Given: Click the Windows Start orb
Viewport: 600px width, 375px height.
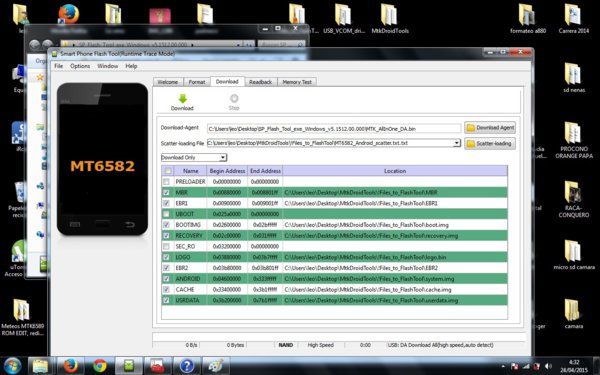Looking at the screenshot, I should pyautogui.click(x=13, y=366).
